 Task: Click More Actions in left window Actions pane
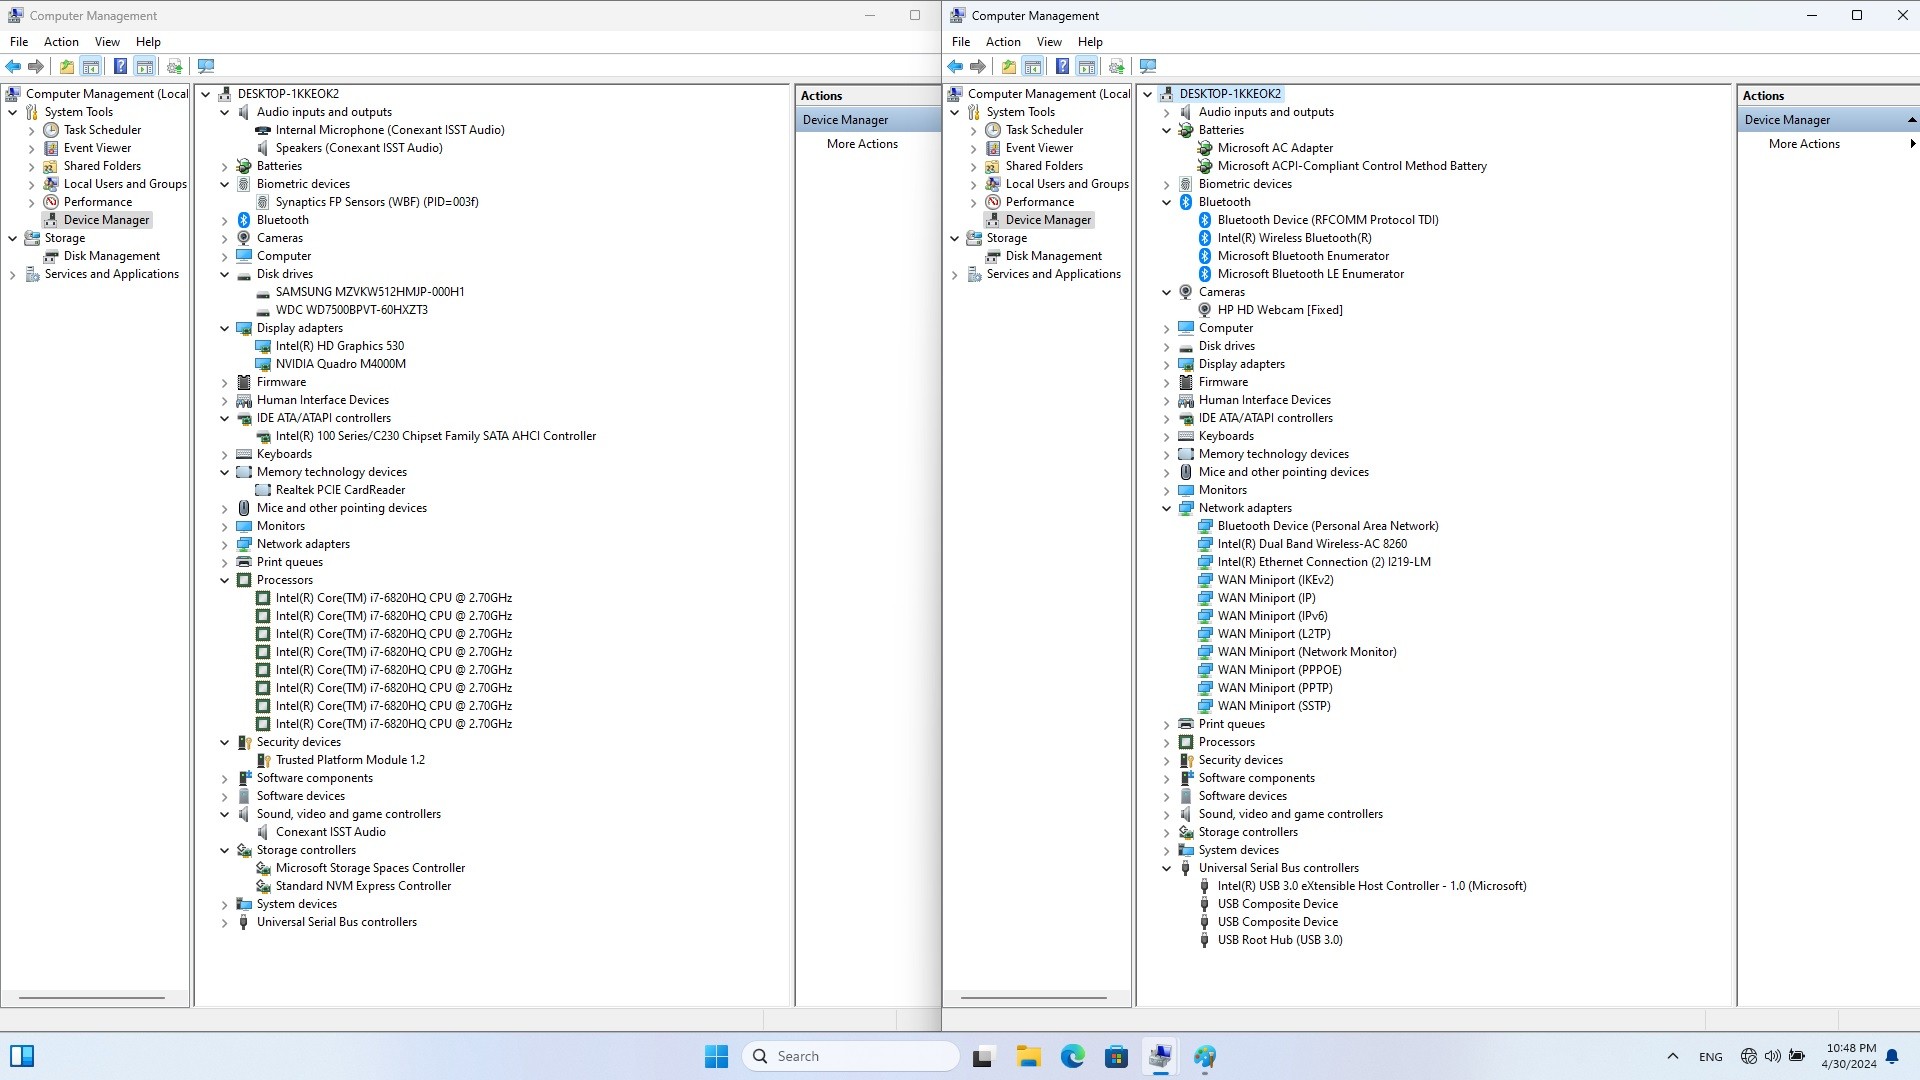point(862,144)
